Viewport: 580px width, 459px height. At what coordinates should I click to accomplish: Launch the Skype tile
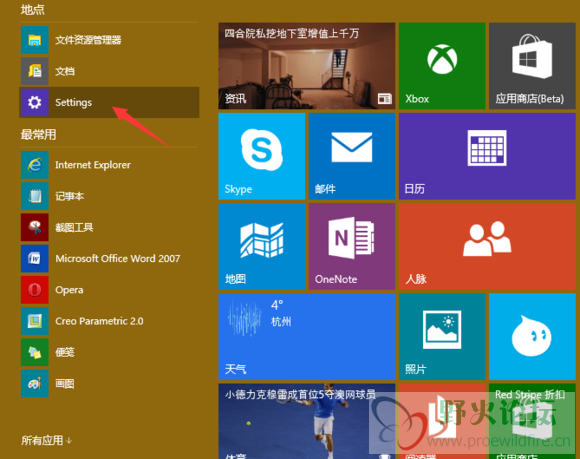(262, 156)
